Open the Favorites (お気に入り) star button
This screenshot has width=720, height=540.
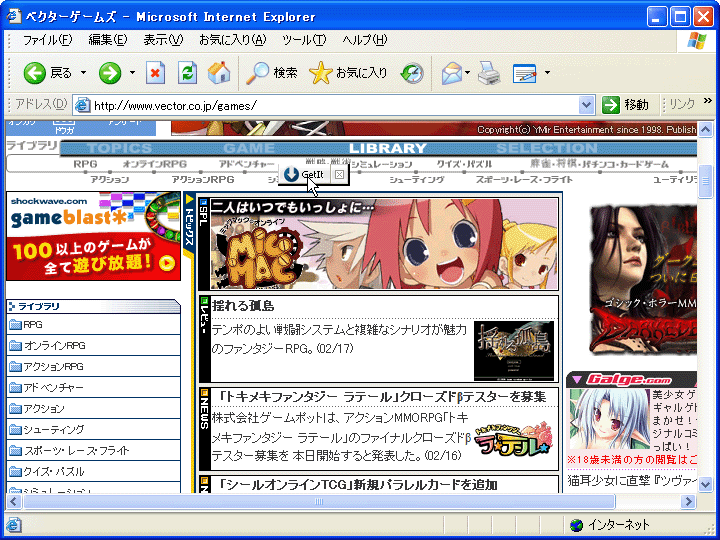point(349,73)
